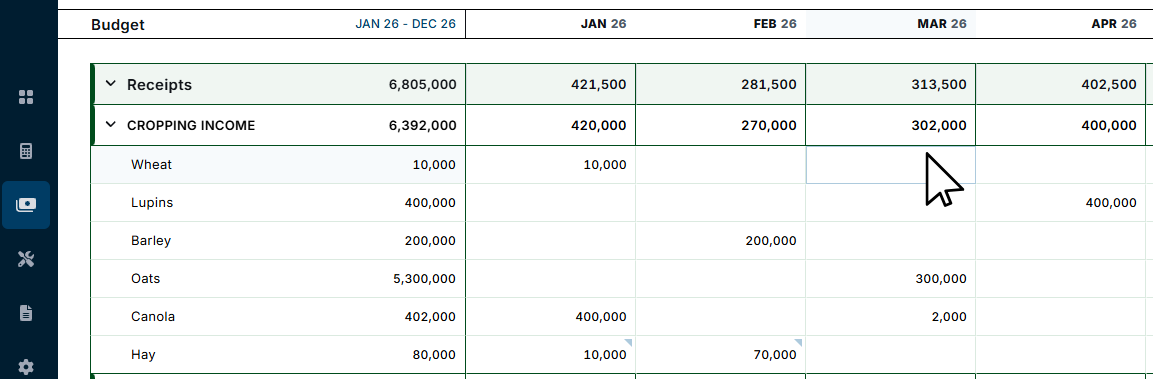Click Receipts JAN 26 total 421,500
The image size is (1153, 379).
[599, 85]
